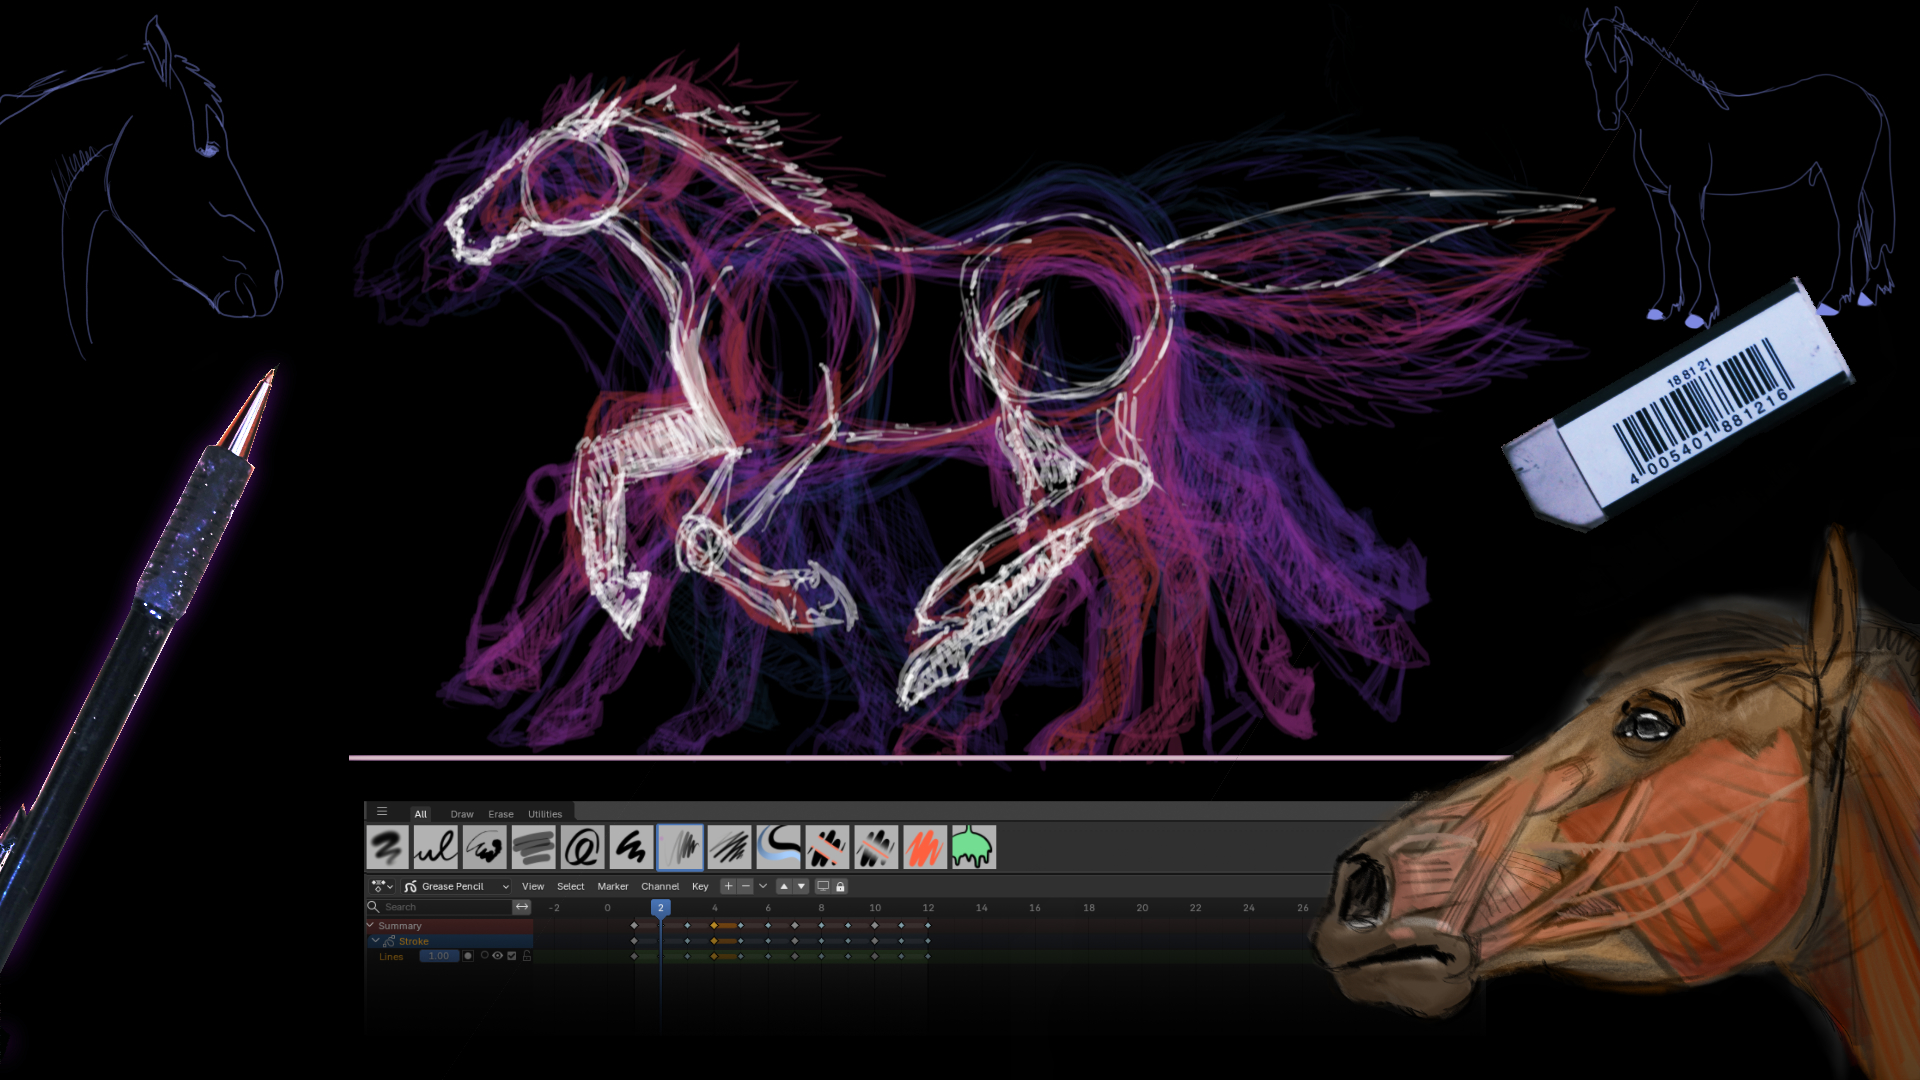Collapse the Stroke object channel
Viewport: 1920px width, 1080px height.
376,941
